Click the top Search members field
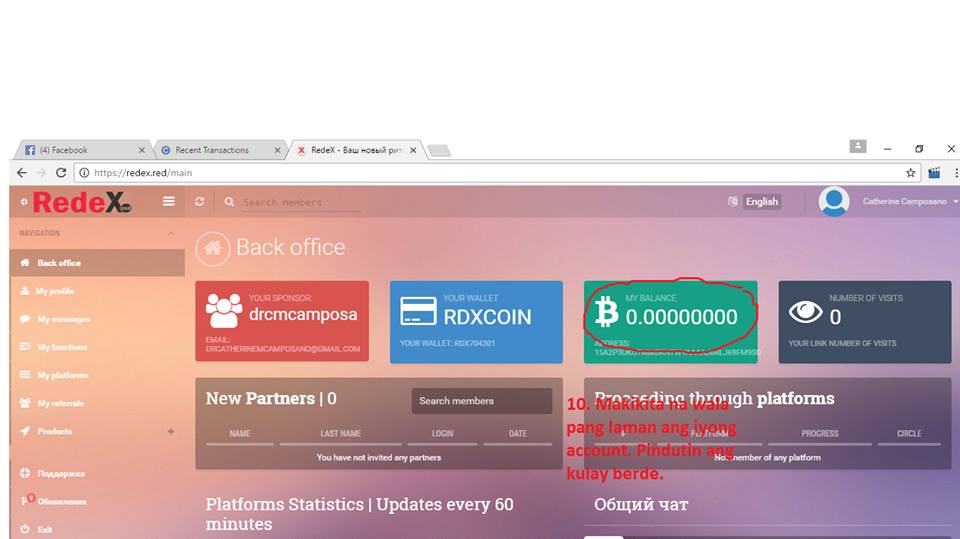The height and width of the screenshot is (539, 960). tap(300, 202)
